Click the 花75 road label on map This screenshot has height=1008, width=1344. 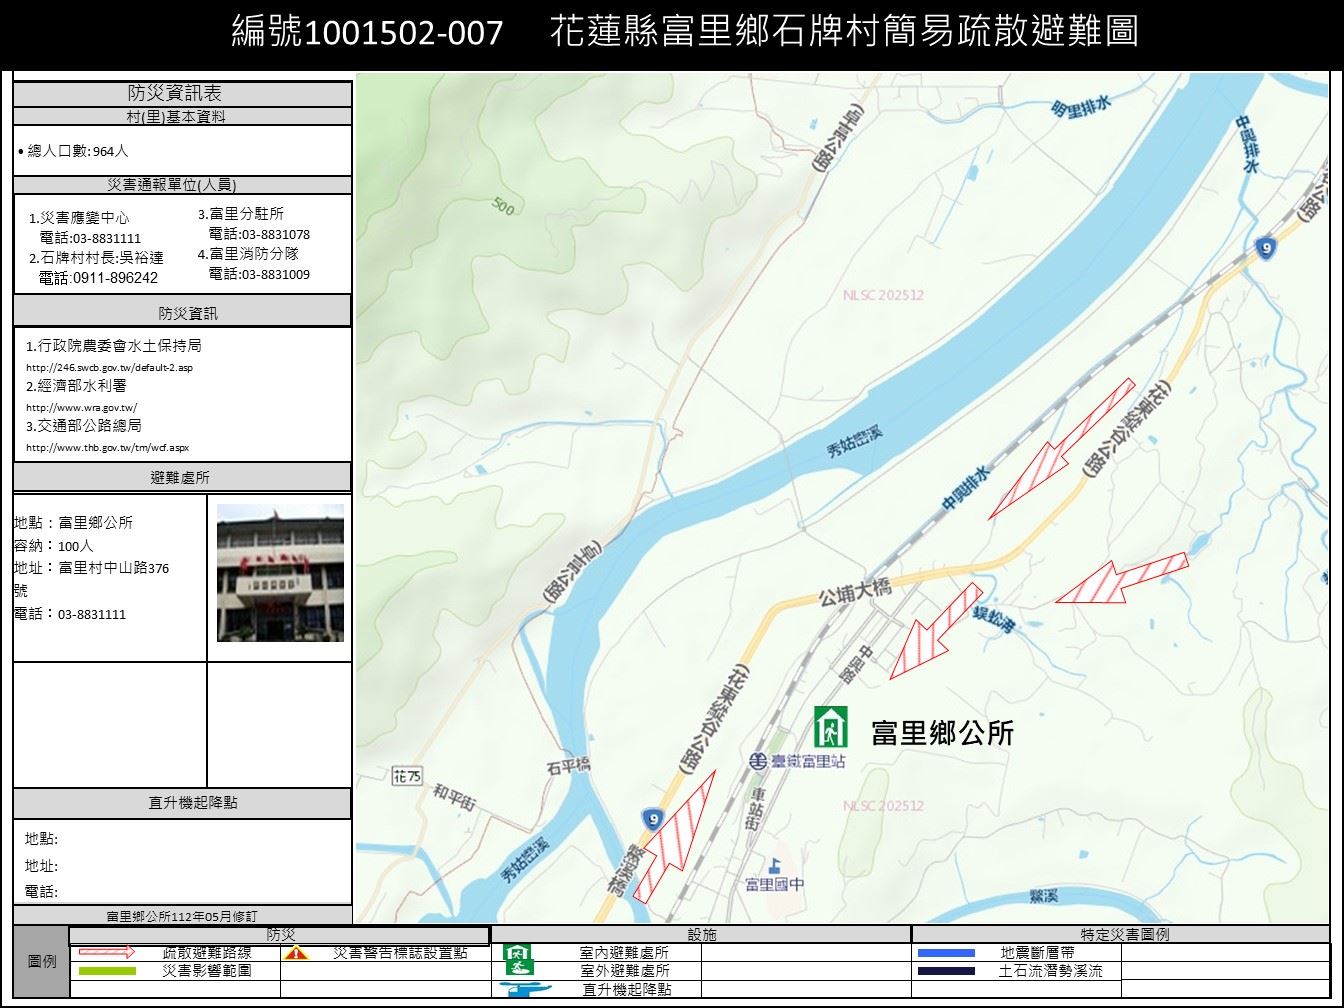(x=408, y=776)
